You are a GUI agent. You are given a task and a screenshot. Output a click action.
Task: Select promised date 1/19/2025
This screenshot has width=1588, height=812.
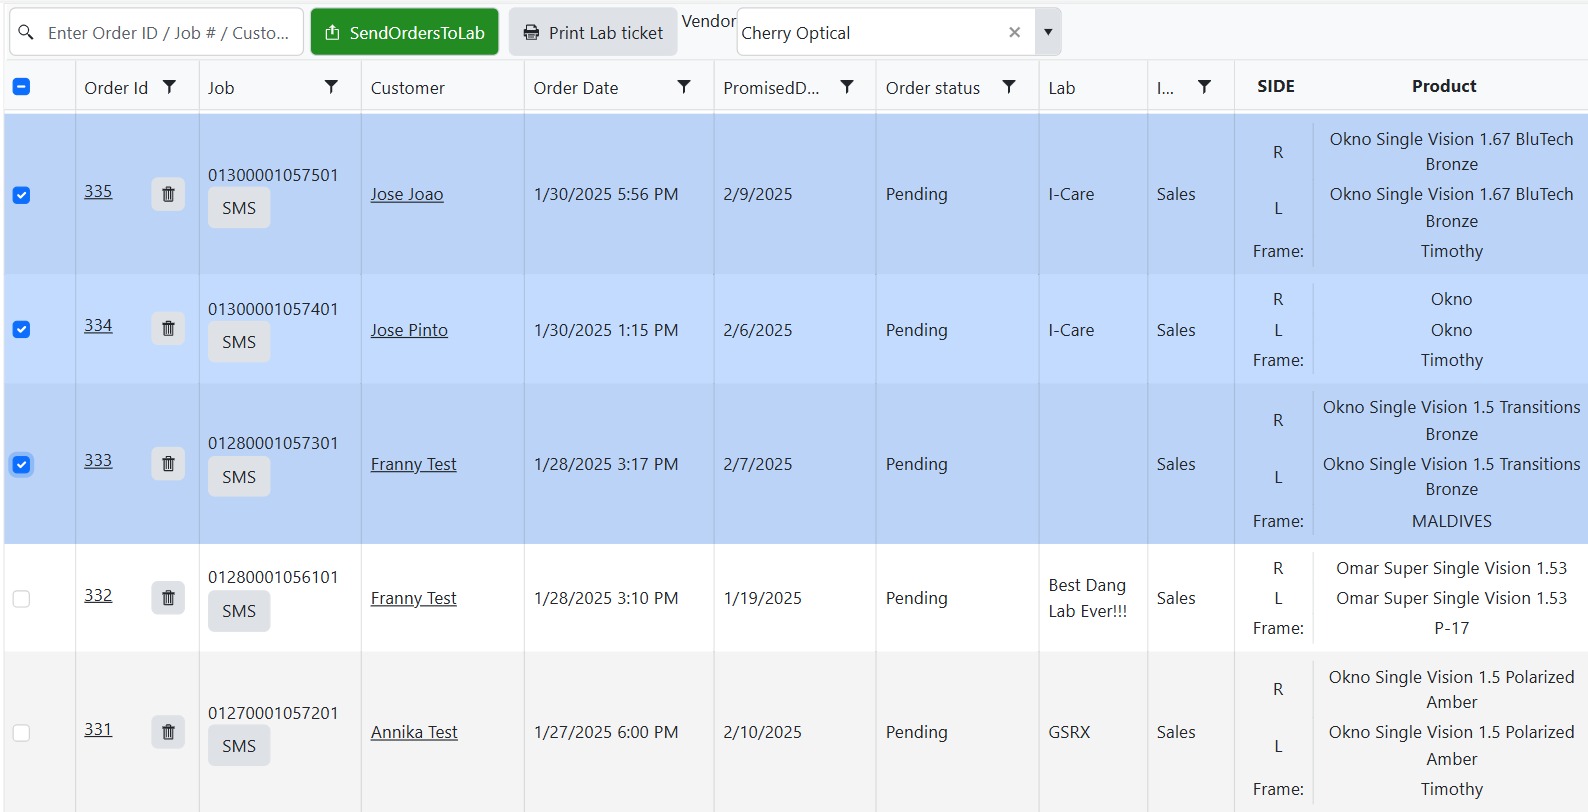[763, 598]
